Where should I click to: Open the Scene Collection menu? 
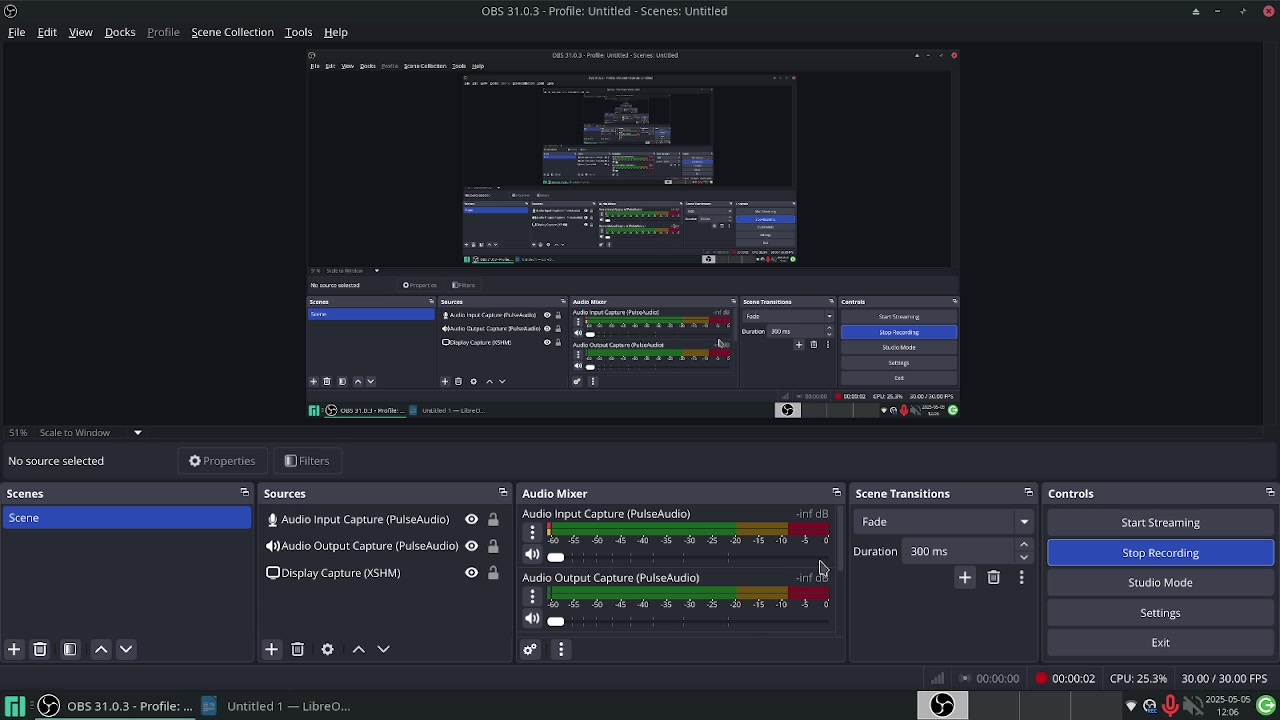232,32
